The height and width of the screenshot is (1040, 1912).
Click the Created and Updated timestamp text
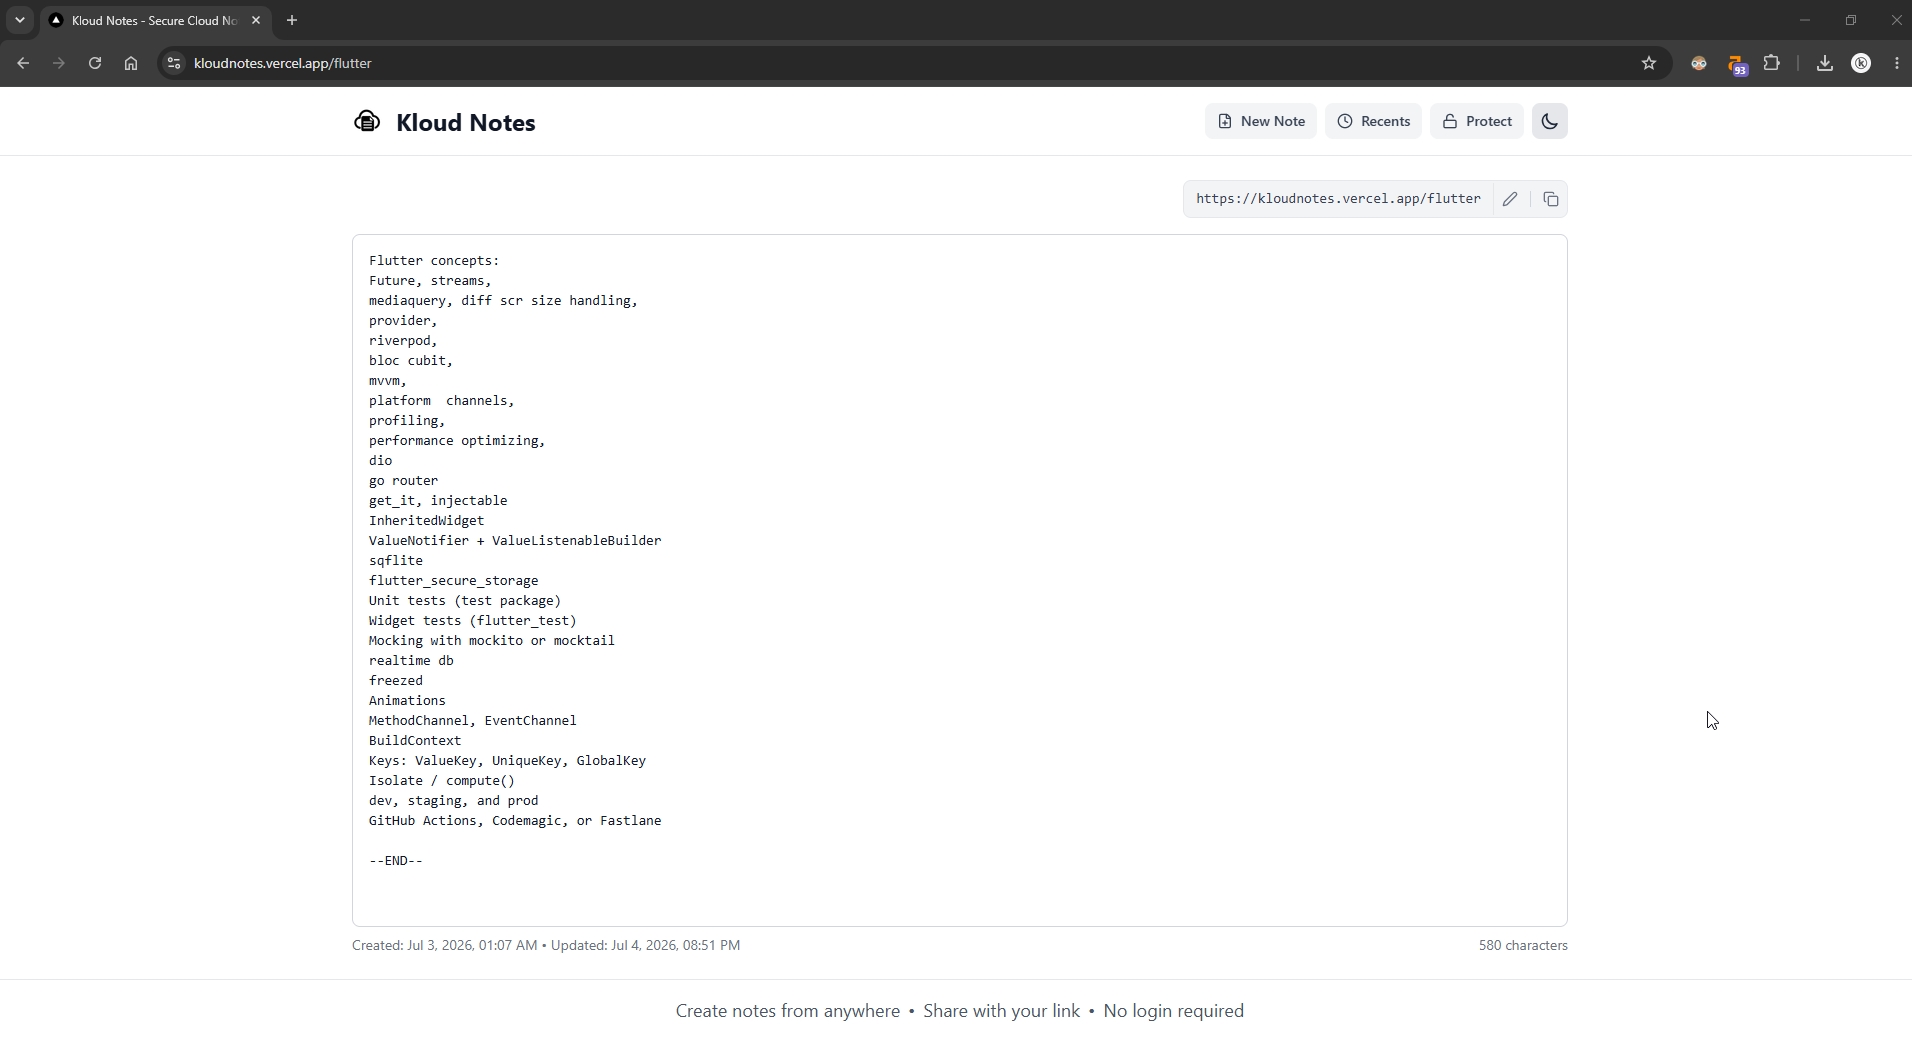(x=546, y=945)
